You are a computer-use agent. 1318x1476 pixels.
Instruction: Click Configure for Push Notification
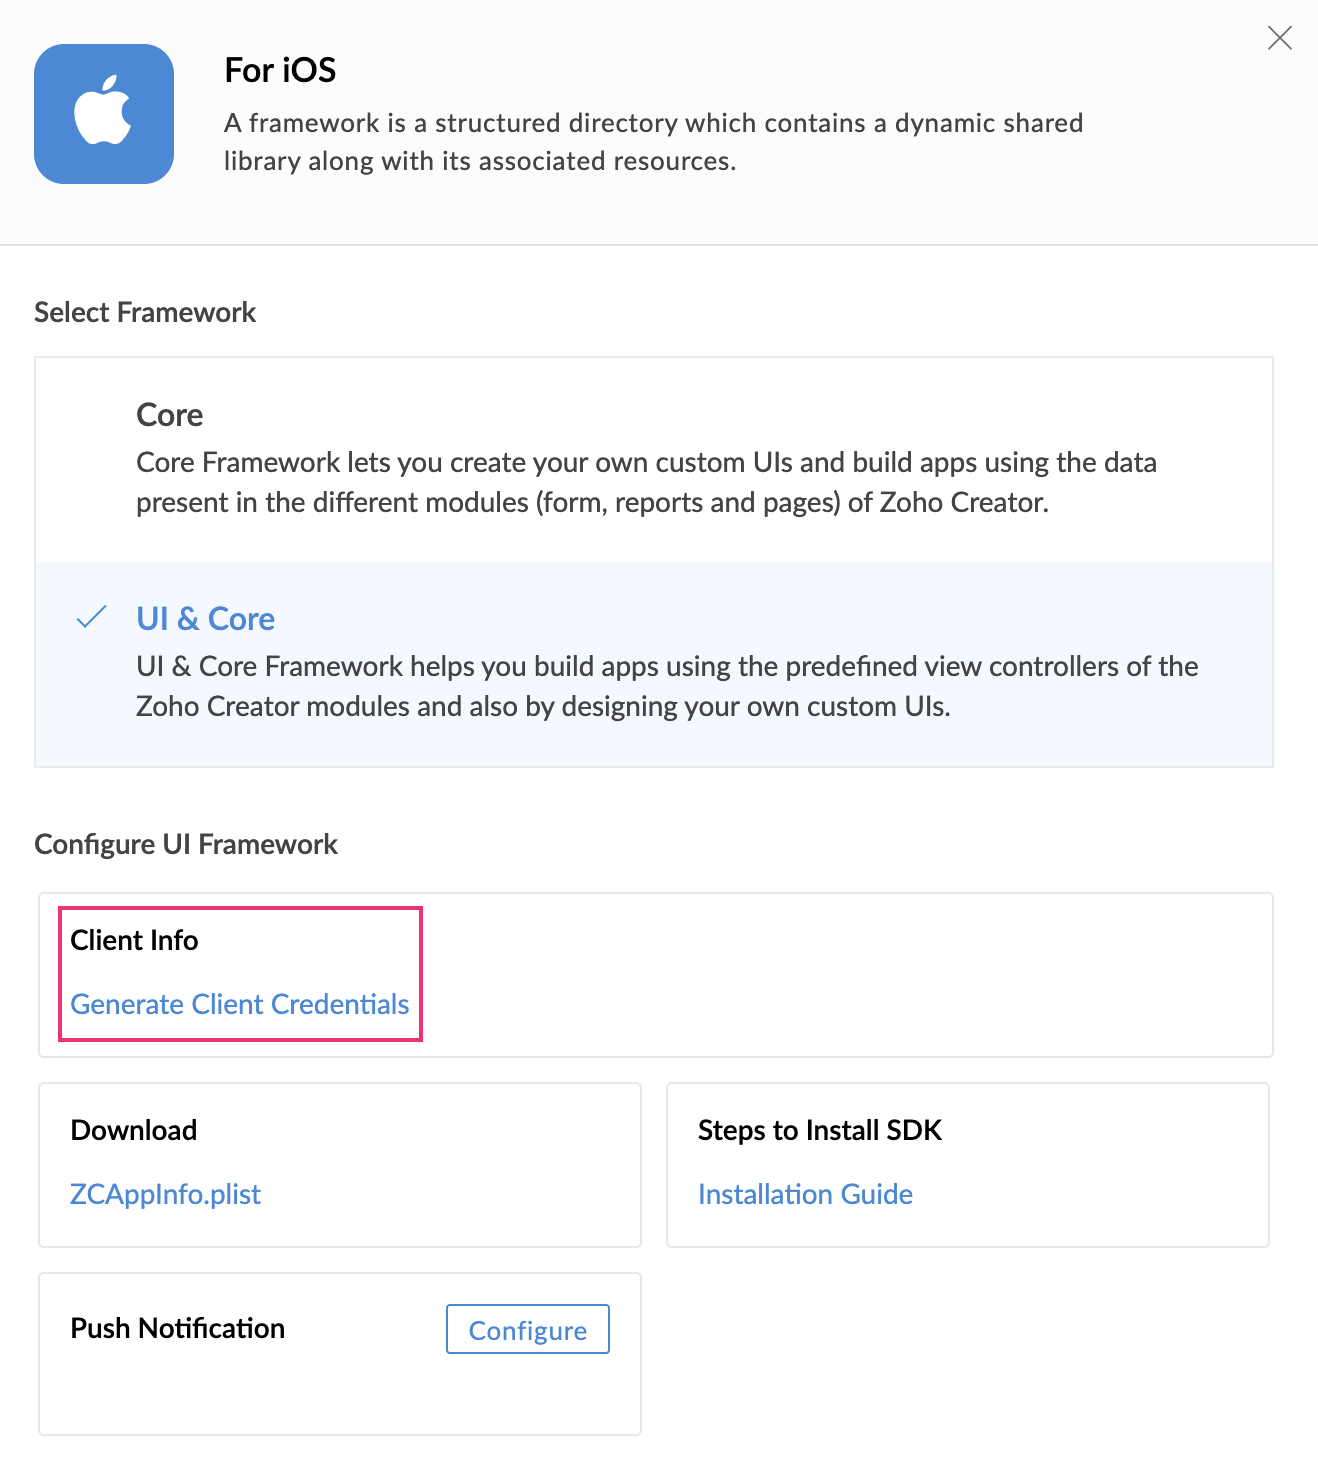click(528, 1329)
